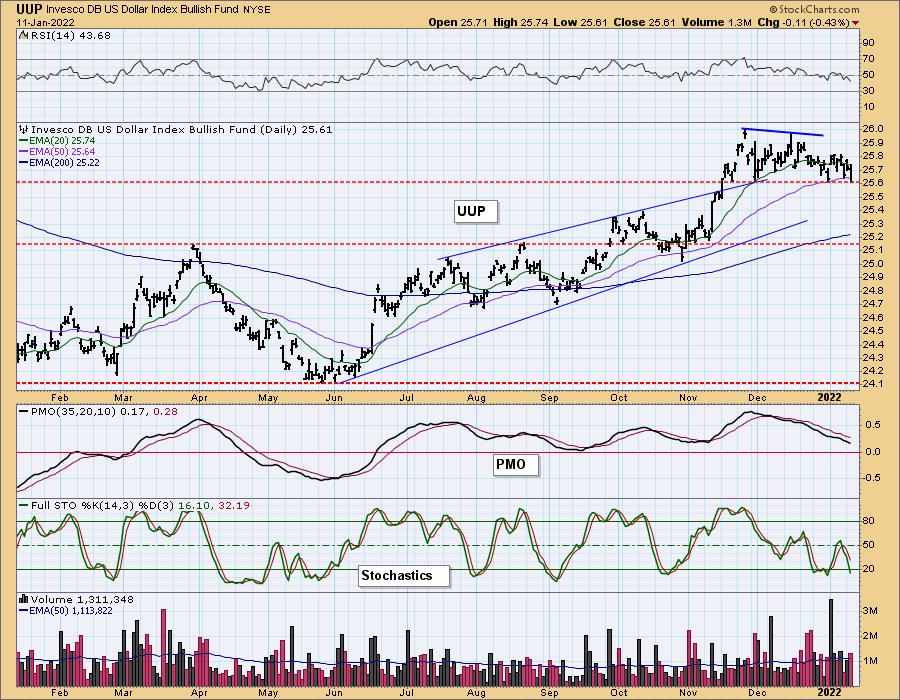Viewport: 900px width, 700px height.
Task: Click the 30 level on the RSI axis
Action: (868, 91)
